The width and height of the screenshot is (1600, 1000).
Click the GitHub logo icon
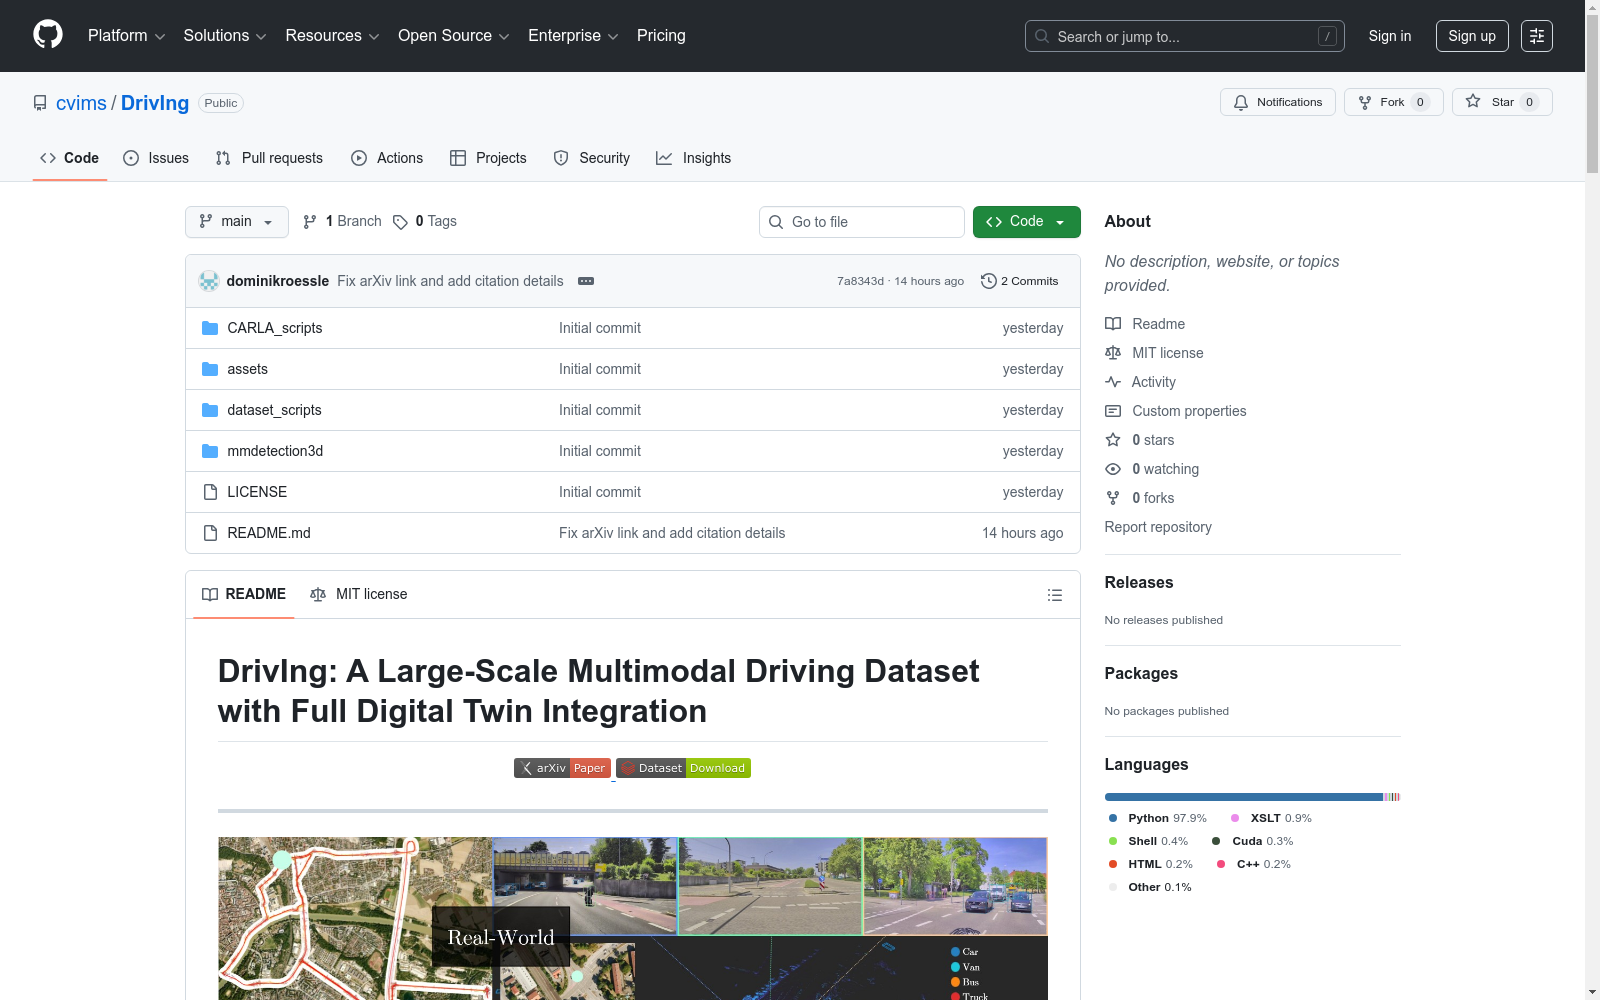(48, 35)
